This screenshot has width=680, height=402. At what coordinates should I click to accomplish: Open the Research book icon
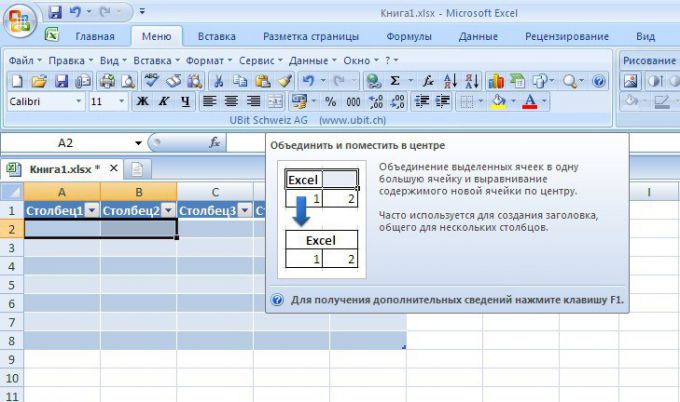(173, 81)
